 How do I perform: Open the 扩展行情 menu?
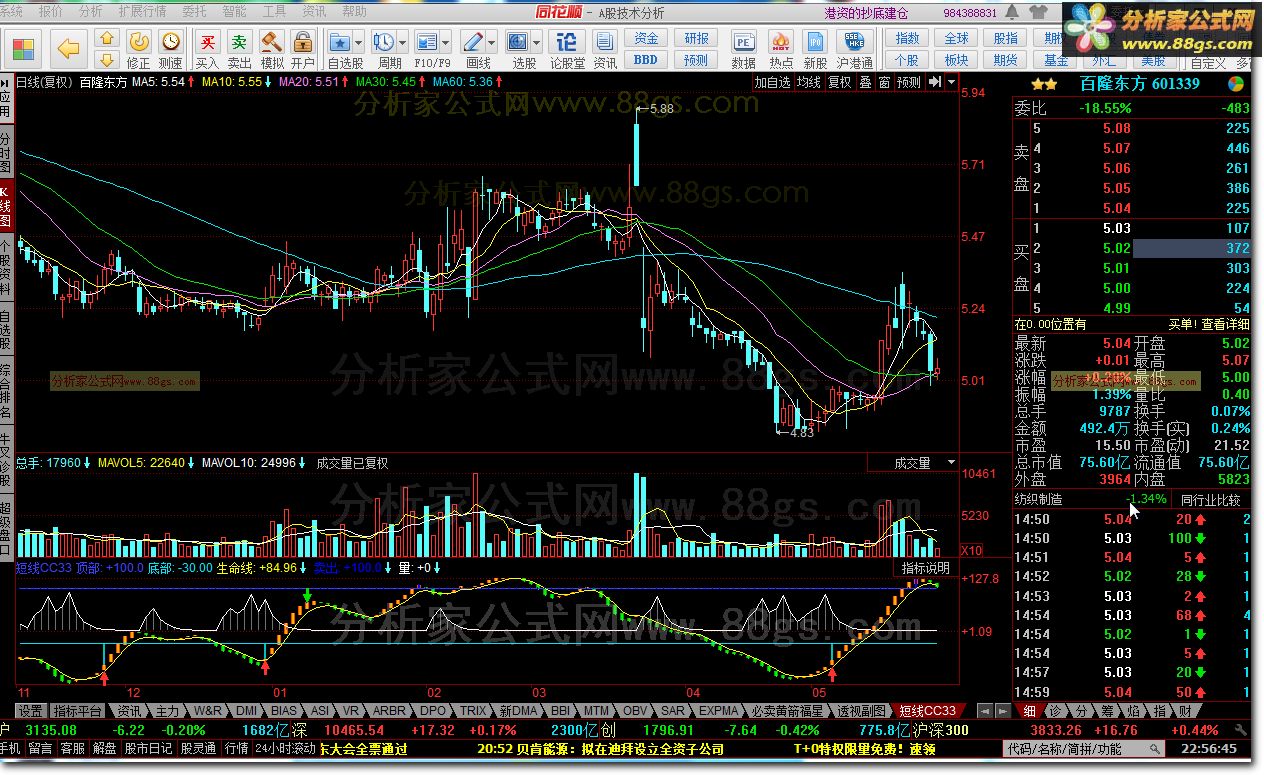(142, 11)
